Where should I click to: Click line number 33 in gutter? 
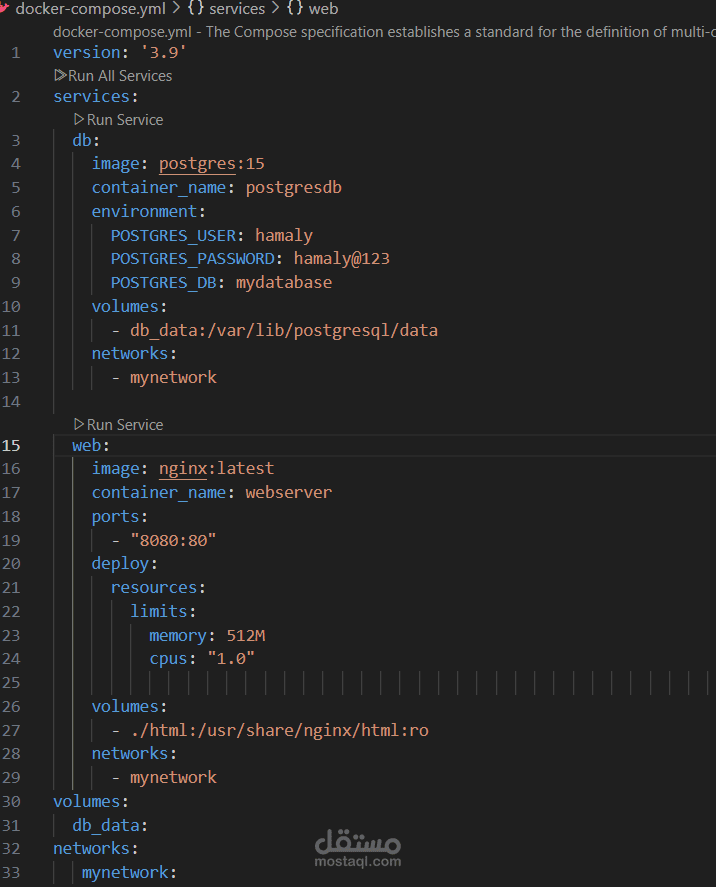click(11, 872)
